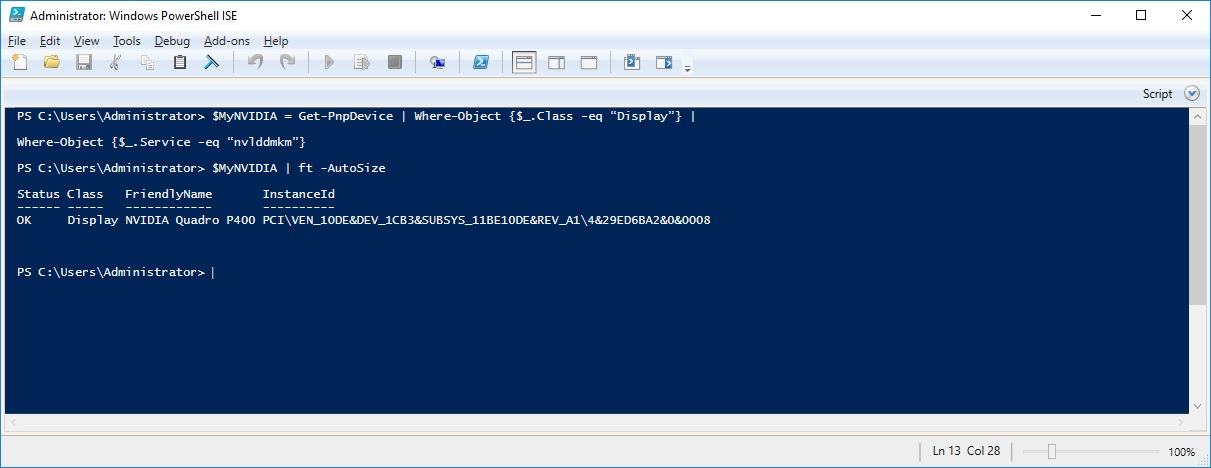Open new remote PowerShell tab
Image resolution: width=1211 pixels, height=468 pixels.
tap(437, 63)
